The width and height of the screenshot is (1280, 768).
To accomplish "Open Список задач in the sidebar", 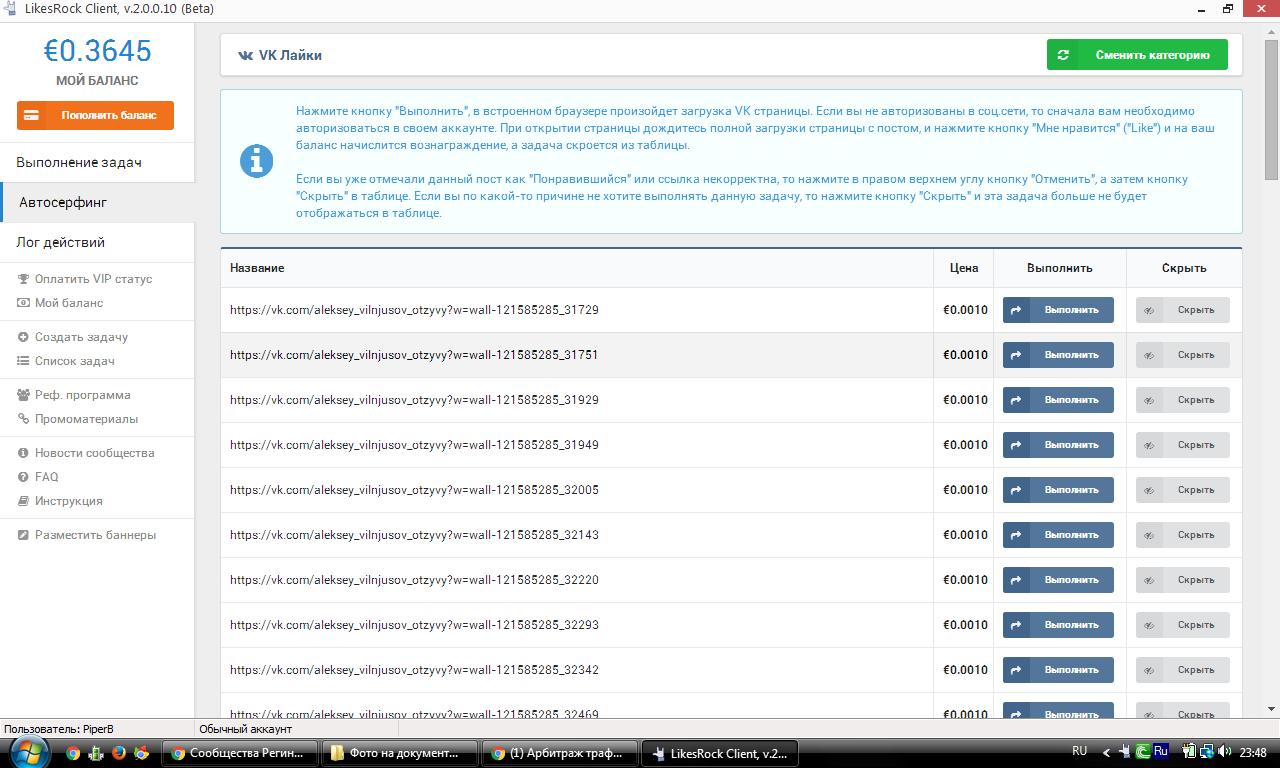I will click(74, 361).
